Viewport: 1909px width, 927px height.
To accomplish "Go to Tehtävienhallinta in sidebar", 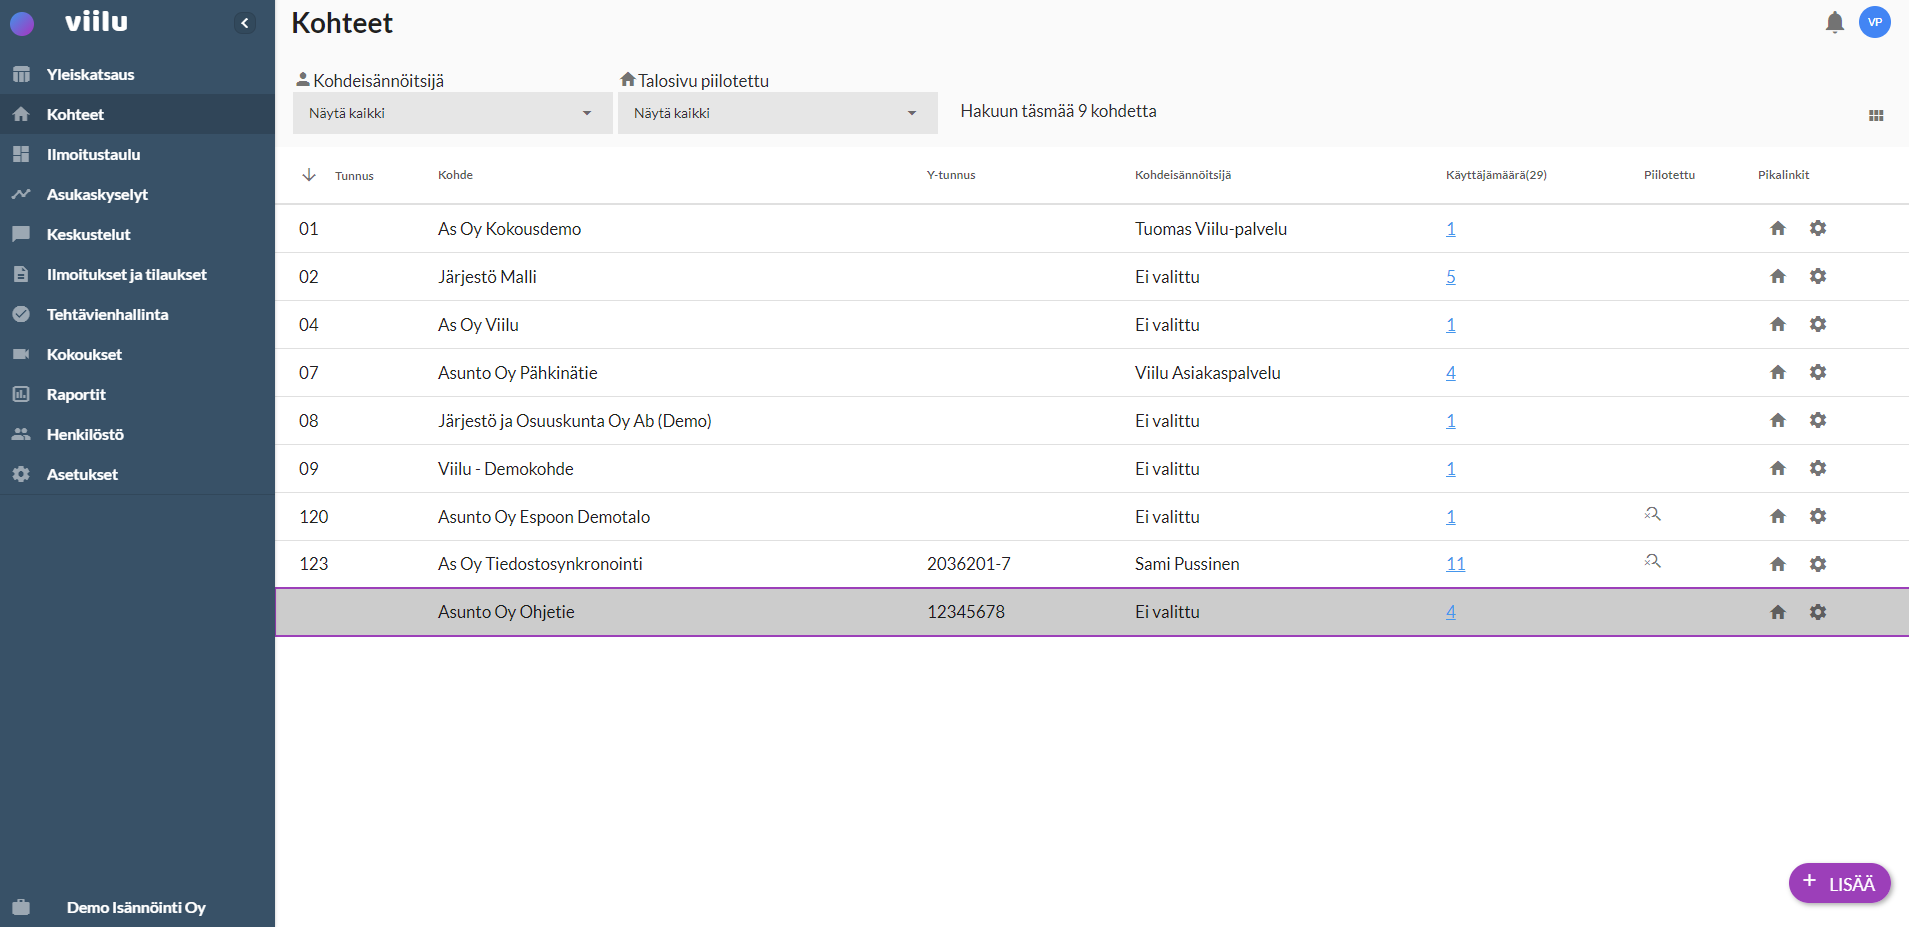I will 107,315.
